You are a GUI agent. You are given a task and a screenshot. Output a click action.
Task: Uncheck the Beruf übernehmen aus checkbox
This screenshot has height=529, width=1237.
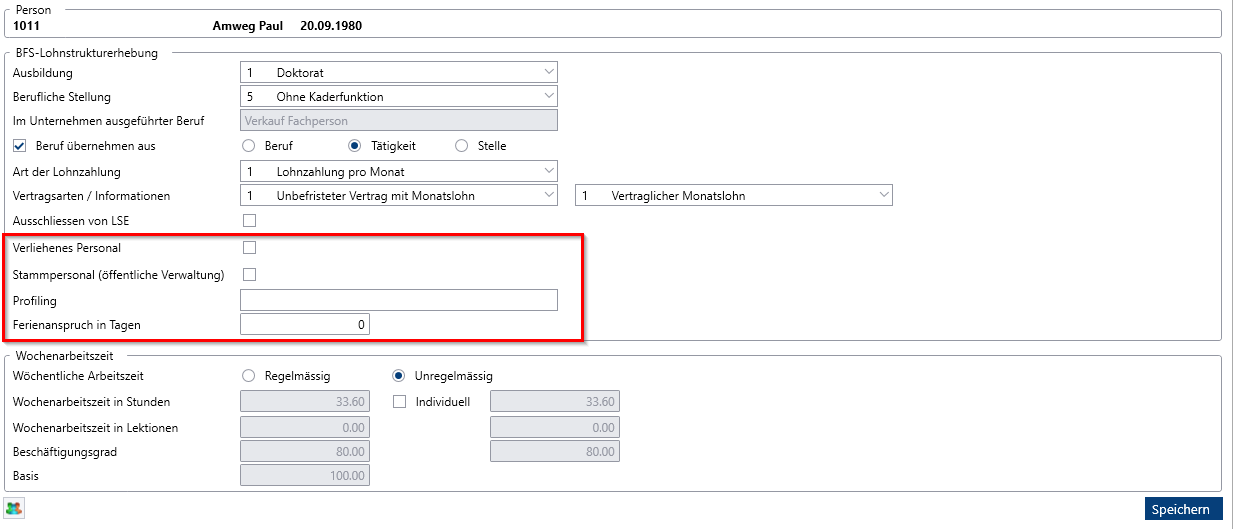pyautogui.click(x=19, y=146)
